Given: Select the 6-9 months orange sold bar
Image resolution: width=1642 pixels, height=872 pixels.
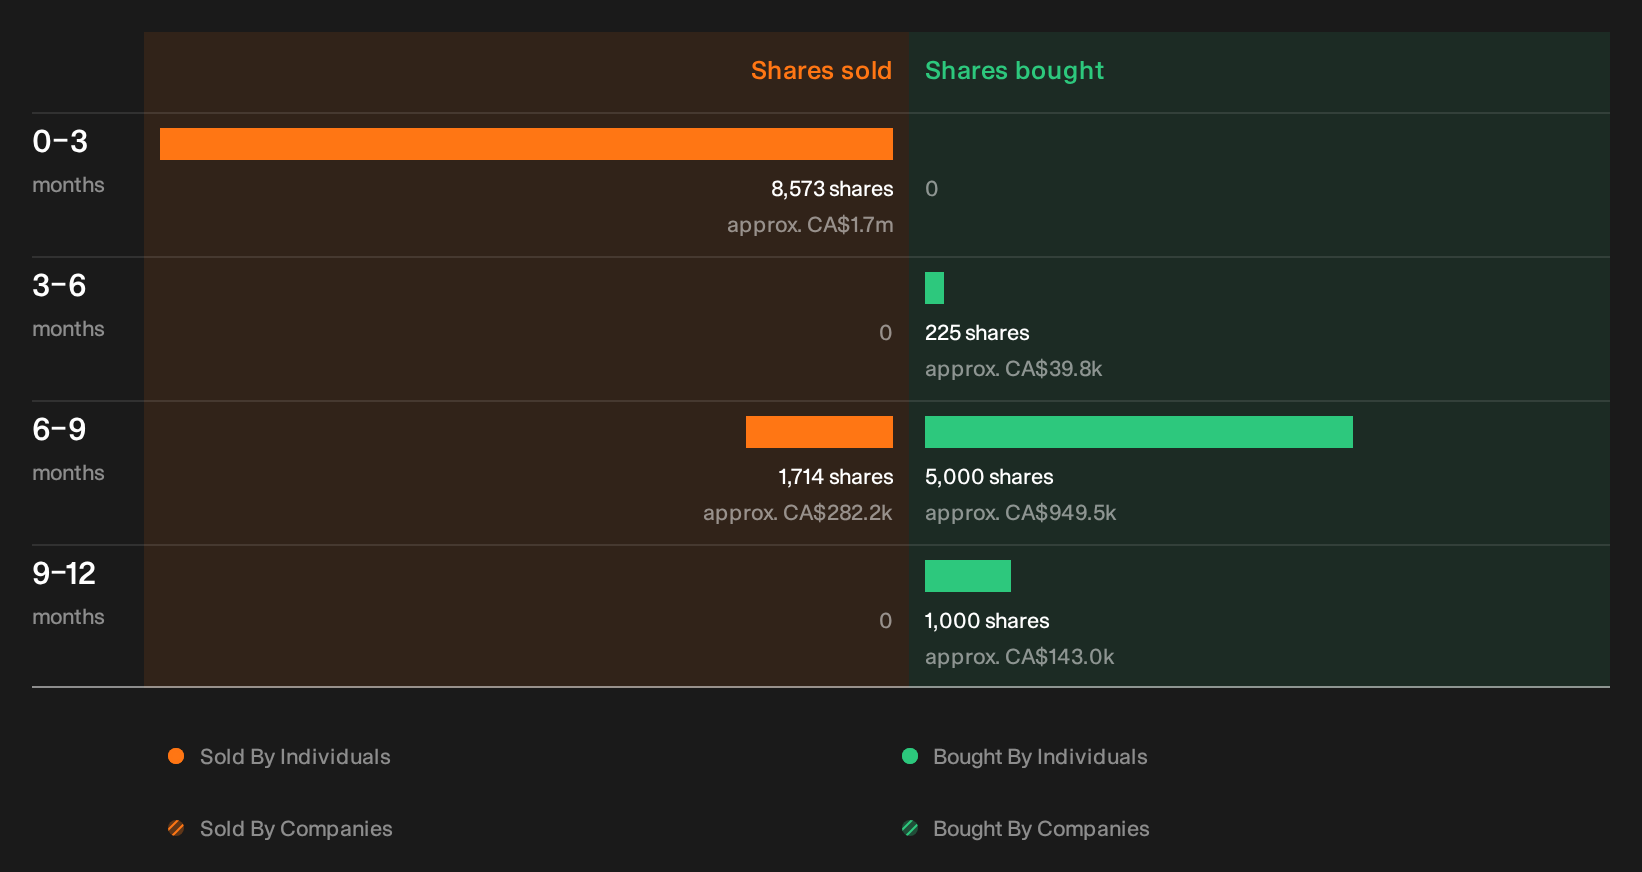Looking at the screenshot, I should 819,432.
